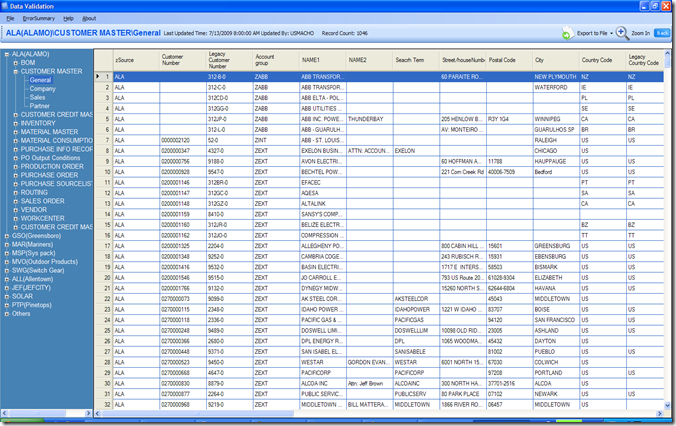Select row 17 header in grid

pos(104,246)
